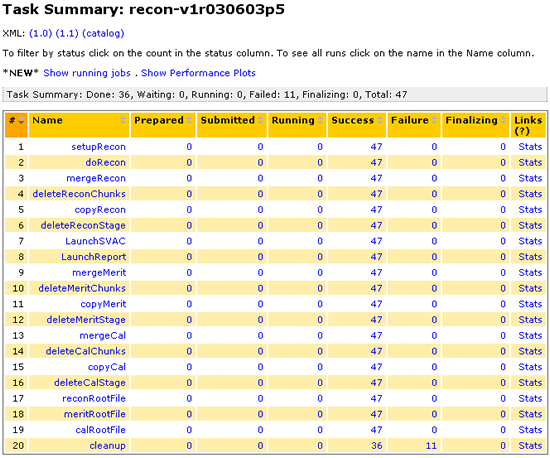Click the Submitted column sort icon

click(261, 120)
